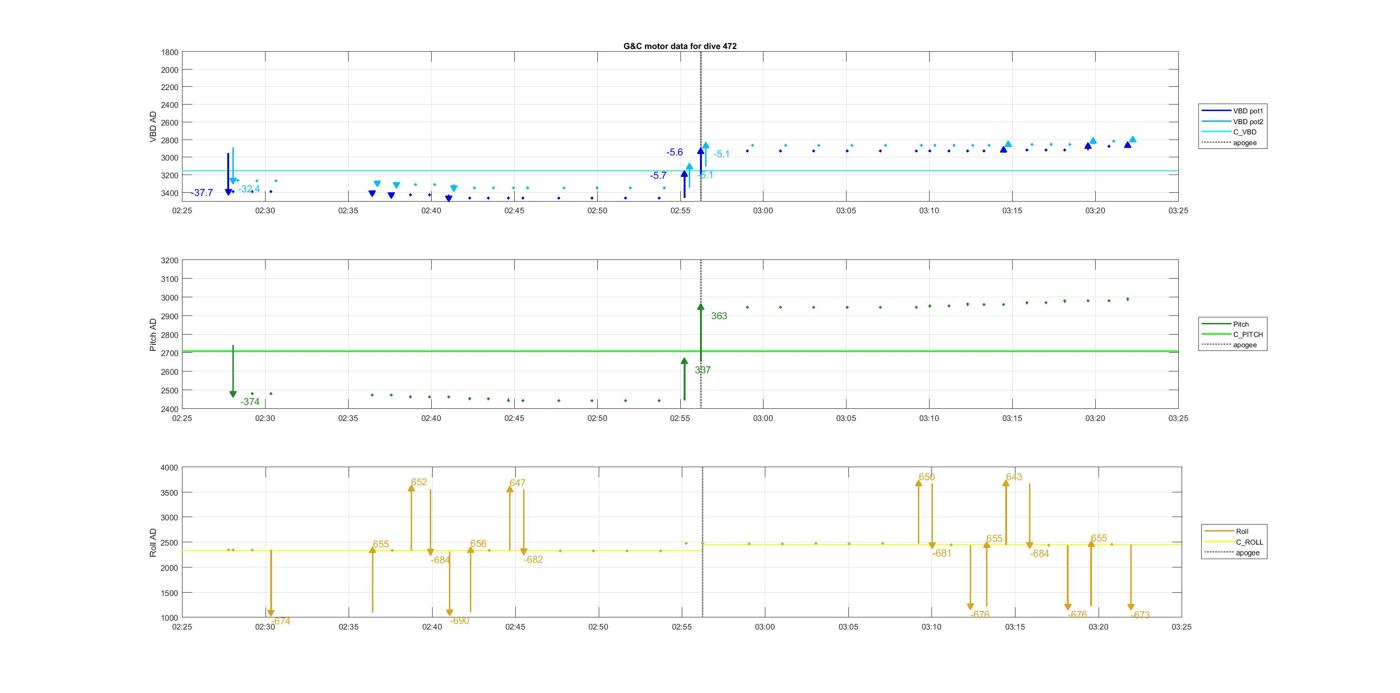Screen dimensions: 1400x693
Task: Click the '-37.7' VBD data label
Action: (x=201, y=193)
